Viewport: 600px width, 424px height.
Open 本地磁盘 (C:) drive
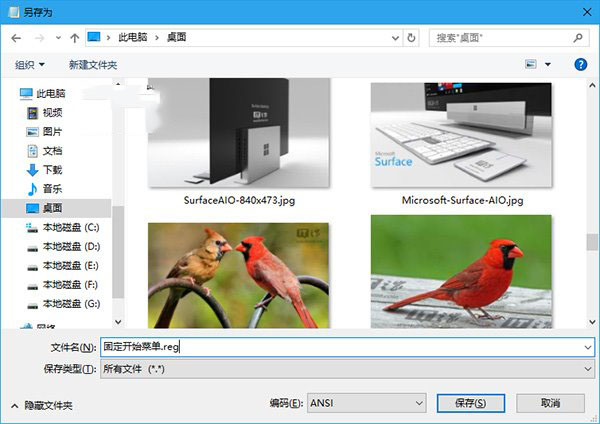(71, 227)
